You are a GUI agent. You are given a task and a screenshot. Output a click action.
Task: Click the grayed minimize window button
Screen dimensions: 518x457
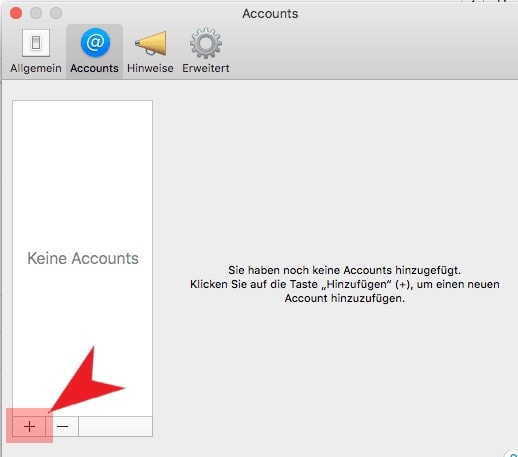(x=36, y=13)
